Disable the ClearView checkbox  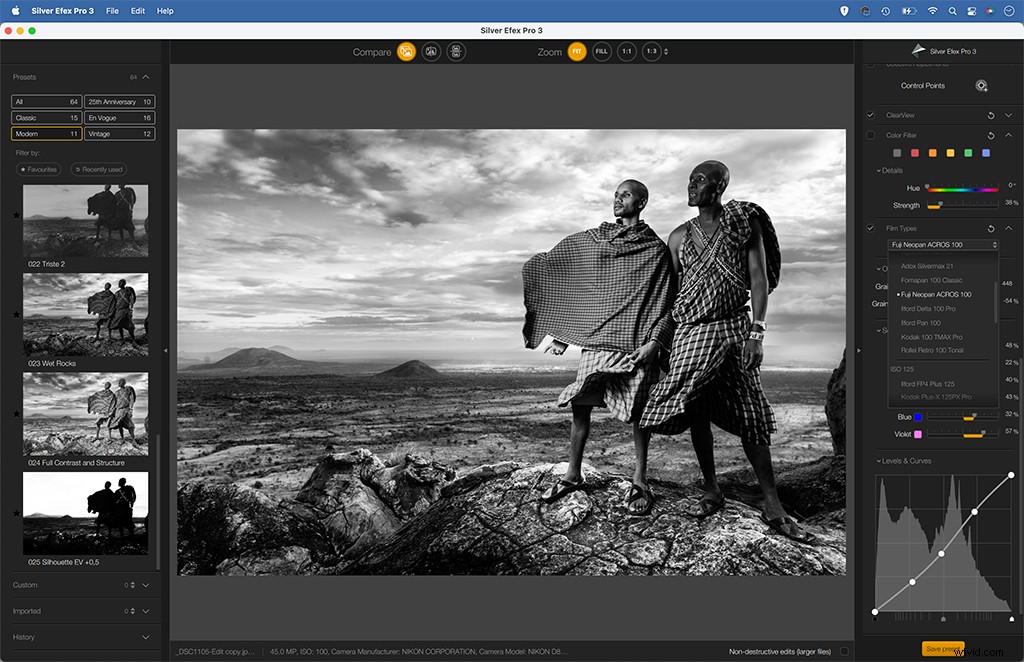(870, 115)
